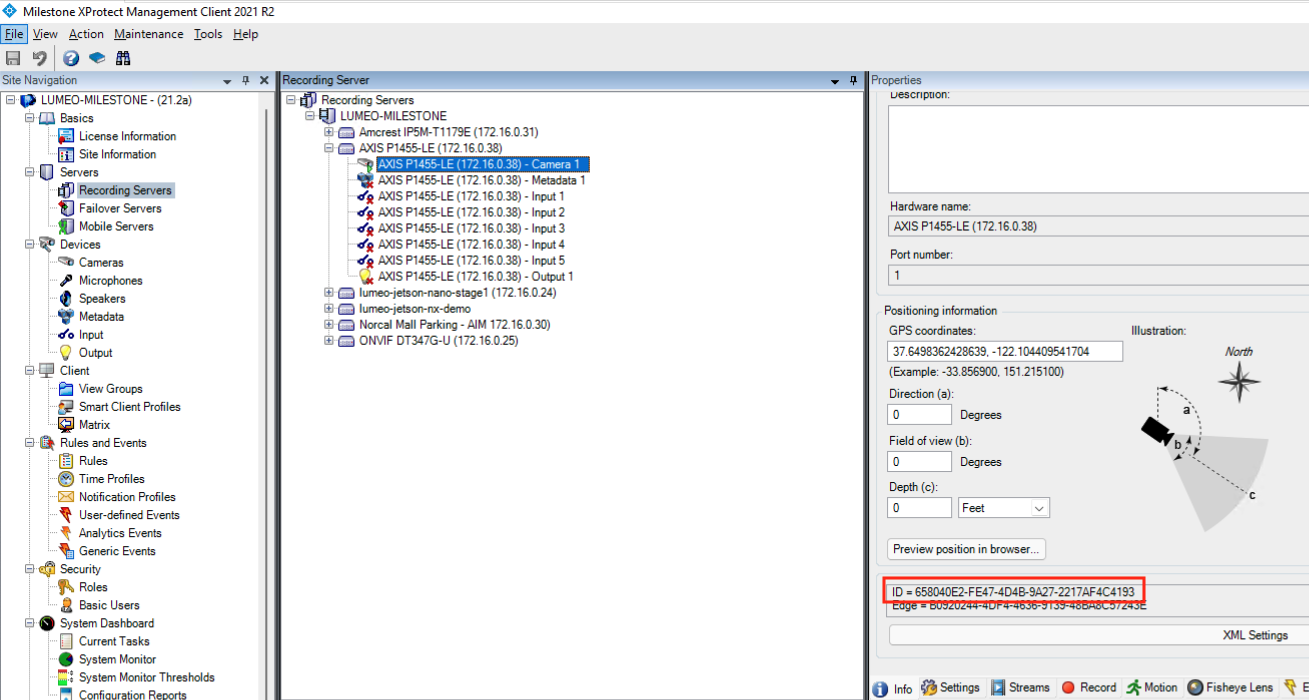Open Microphones under Devices
This screenshot has width=1309, height=700.
[110, 280]
